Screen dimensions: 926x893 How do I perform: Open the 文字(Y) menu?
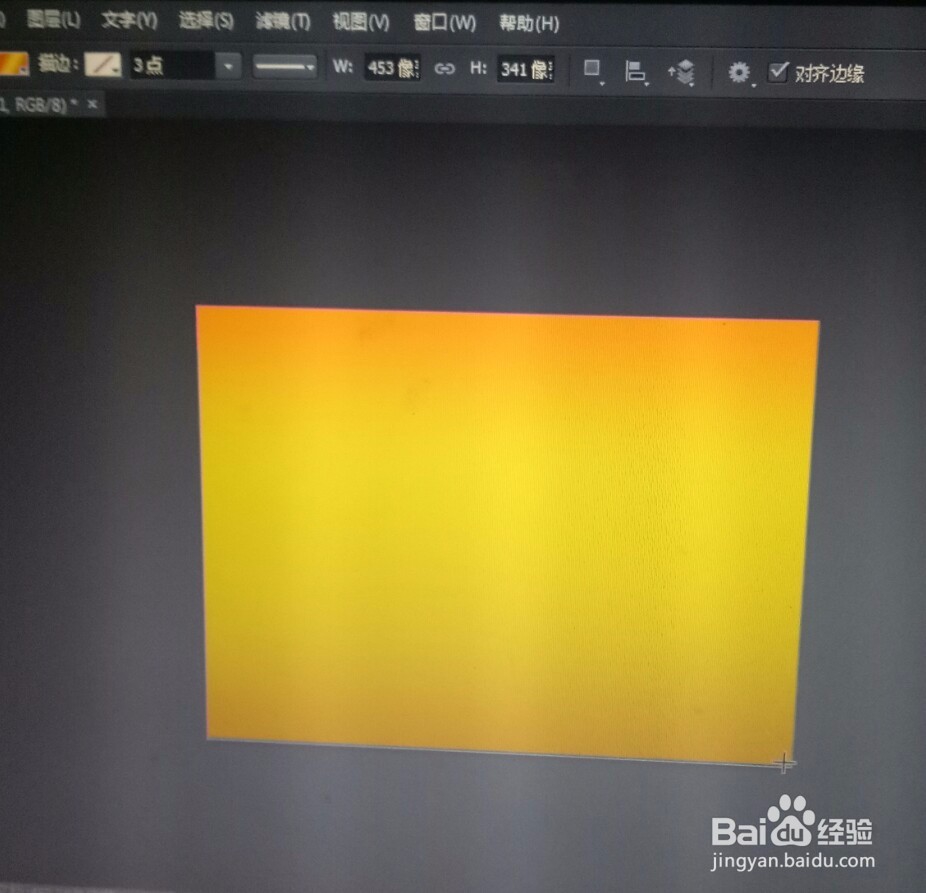(129, 20)
